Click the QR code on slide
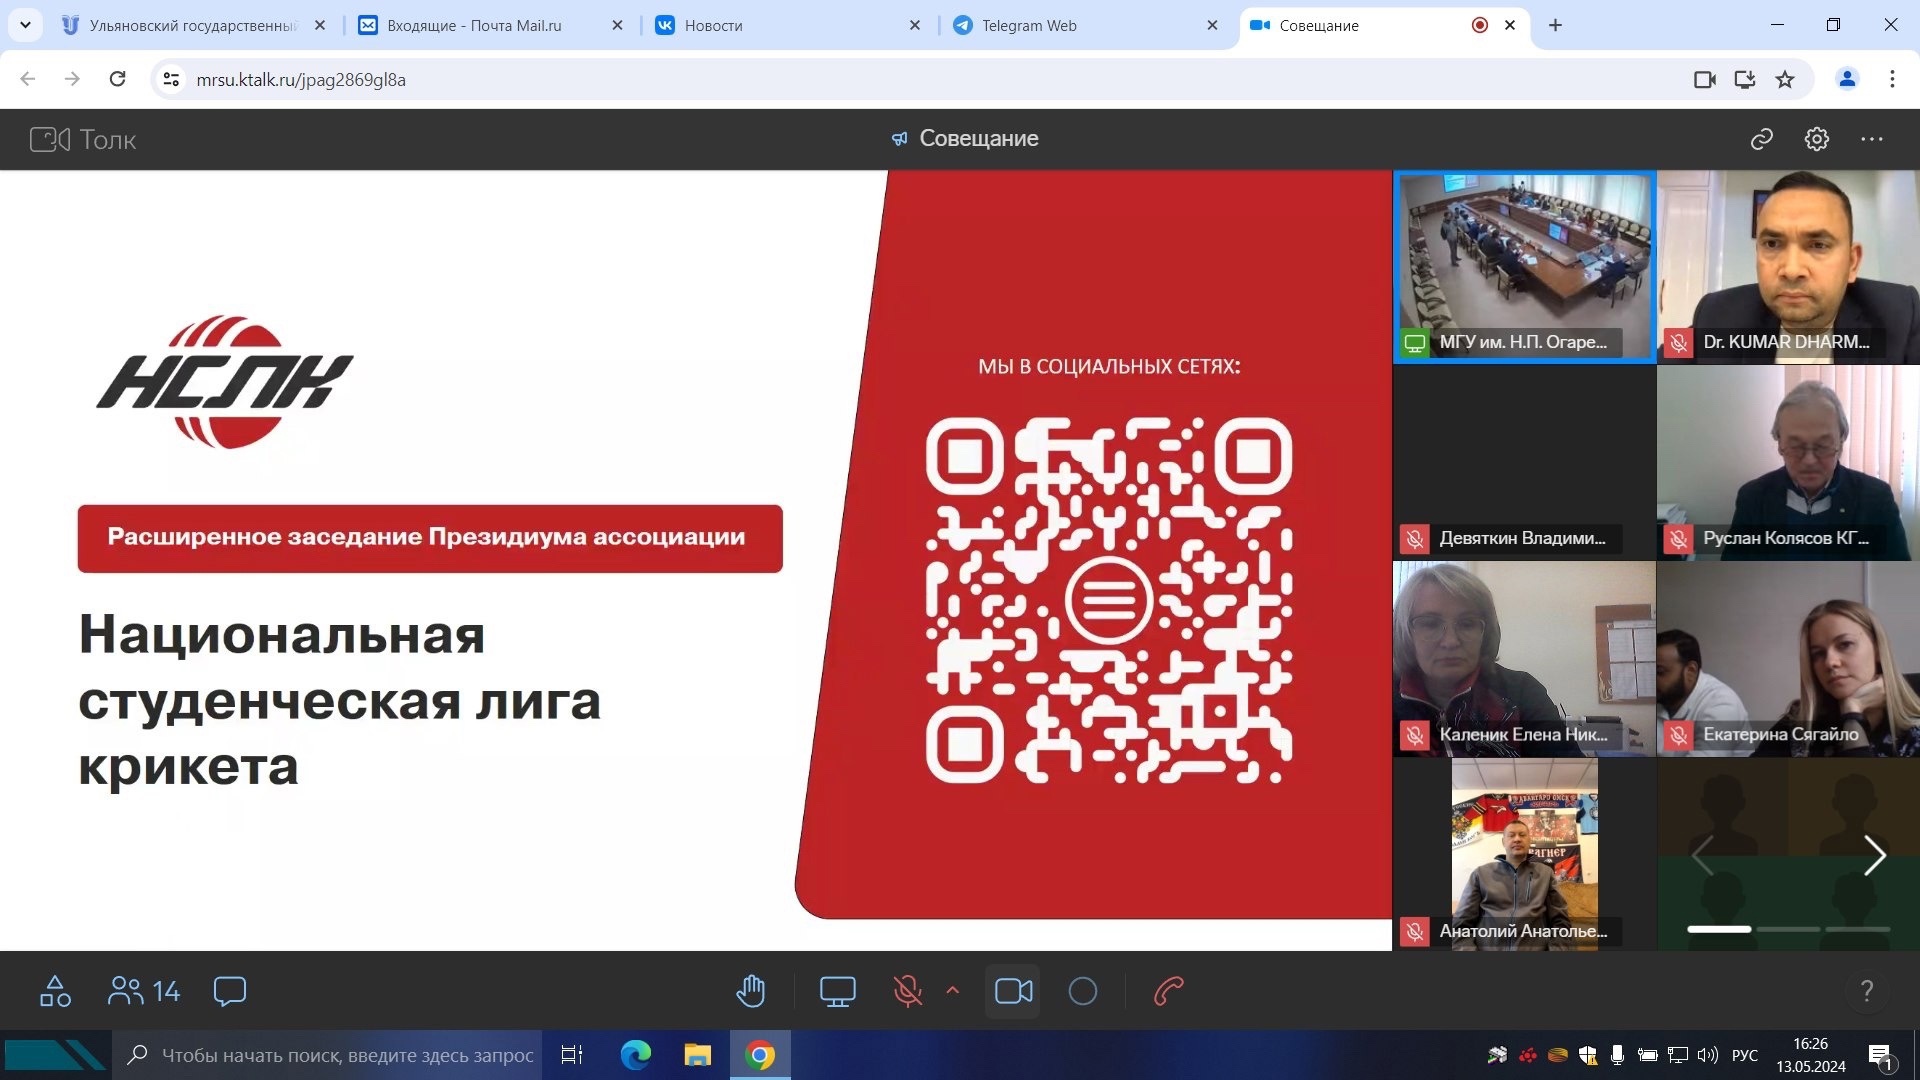 (1108, 600)
